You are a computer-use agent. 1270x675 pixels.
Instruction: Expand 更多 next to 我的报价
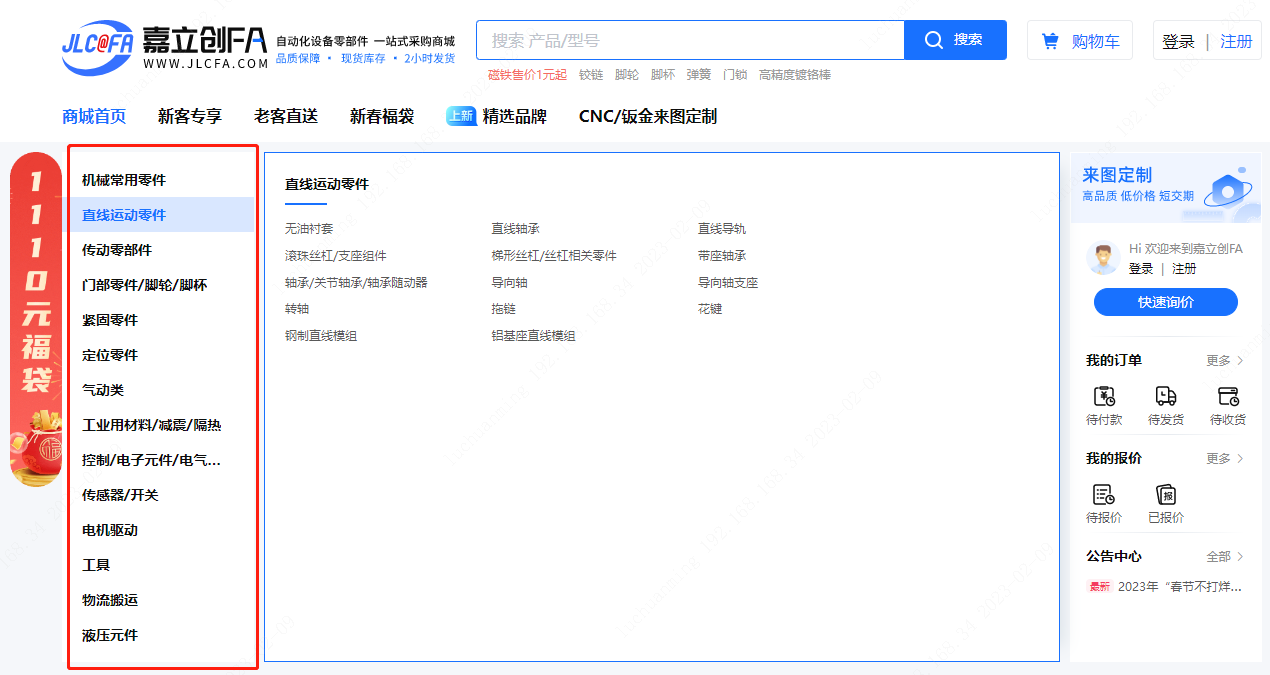(1225, 458)
